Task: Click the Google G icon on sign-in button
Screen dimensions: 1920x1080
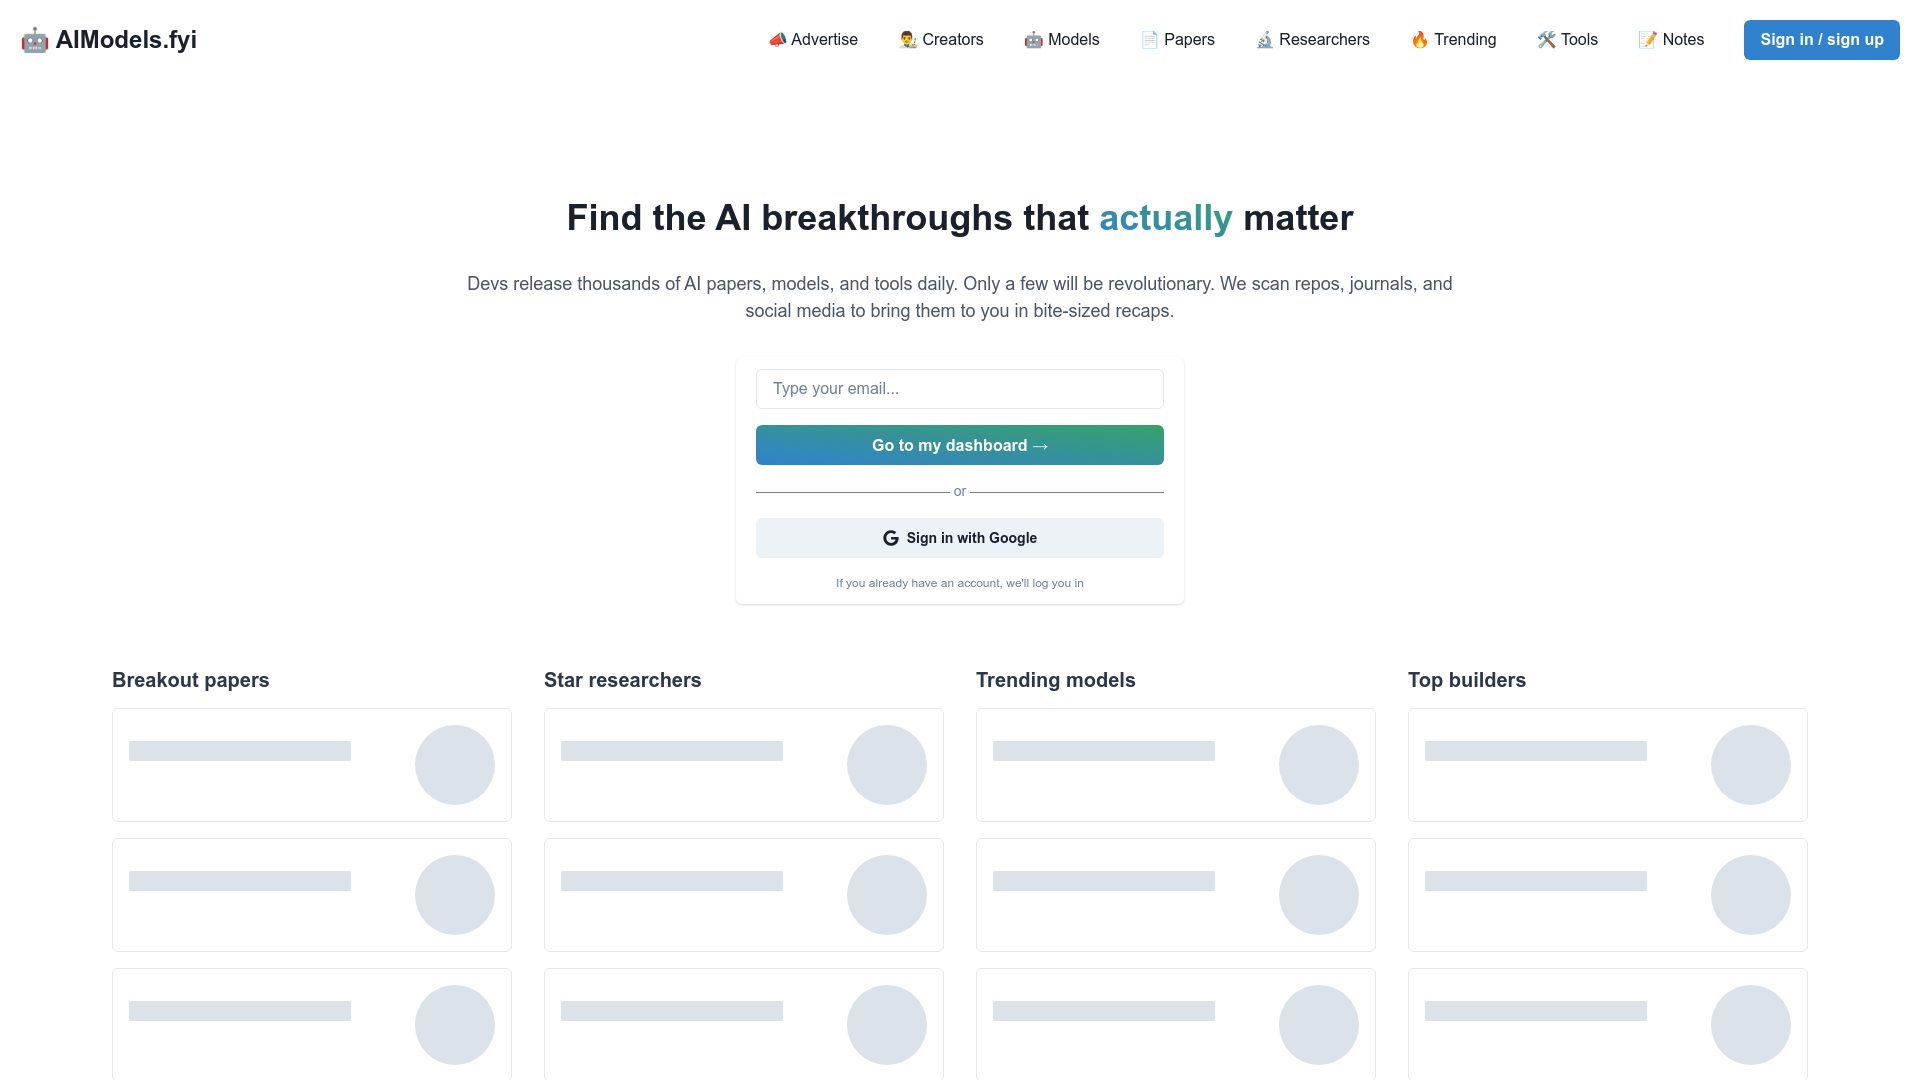Action: (x=889, y=537)
